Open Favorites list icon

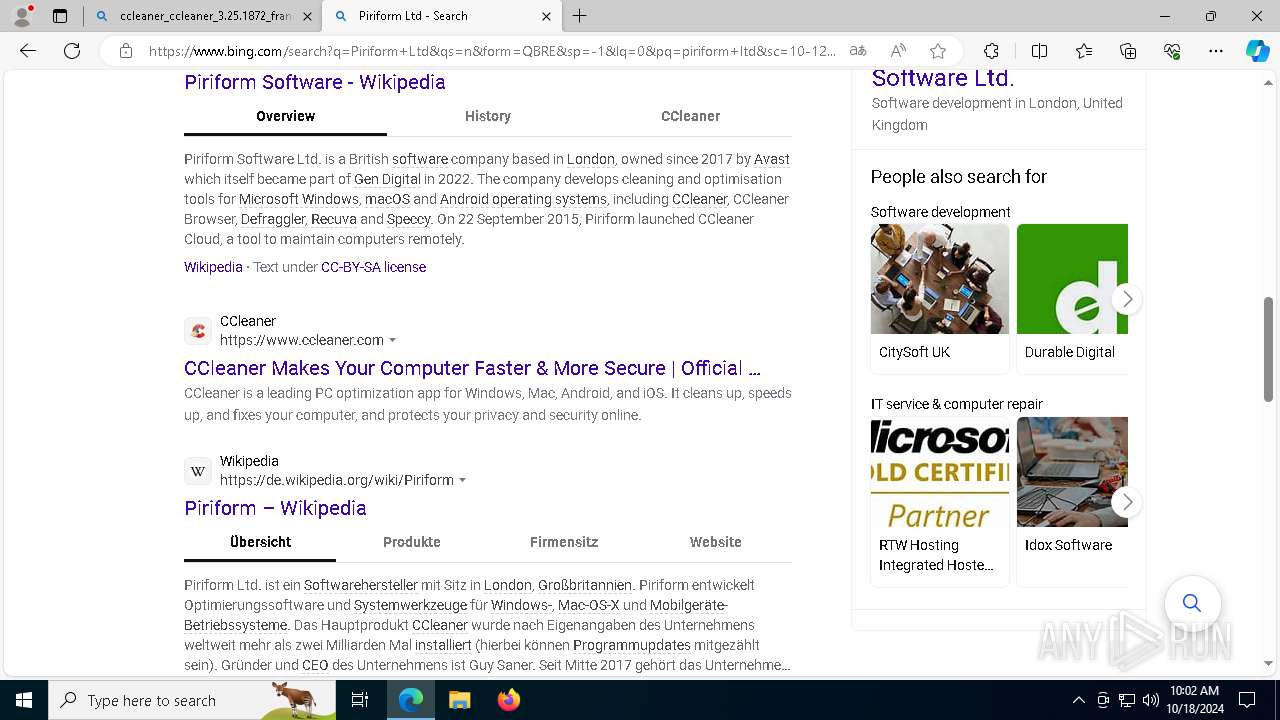tap(1084, 51)
